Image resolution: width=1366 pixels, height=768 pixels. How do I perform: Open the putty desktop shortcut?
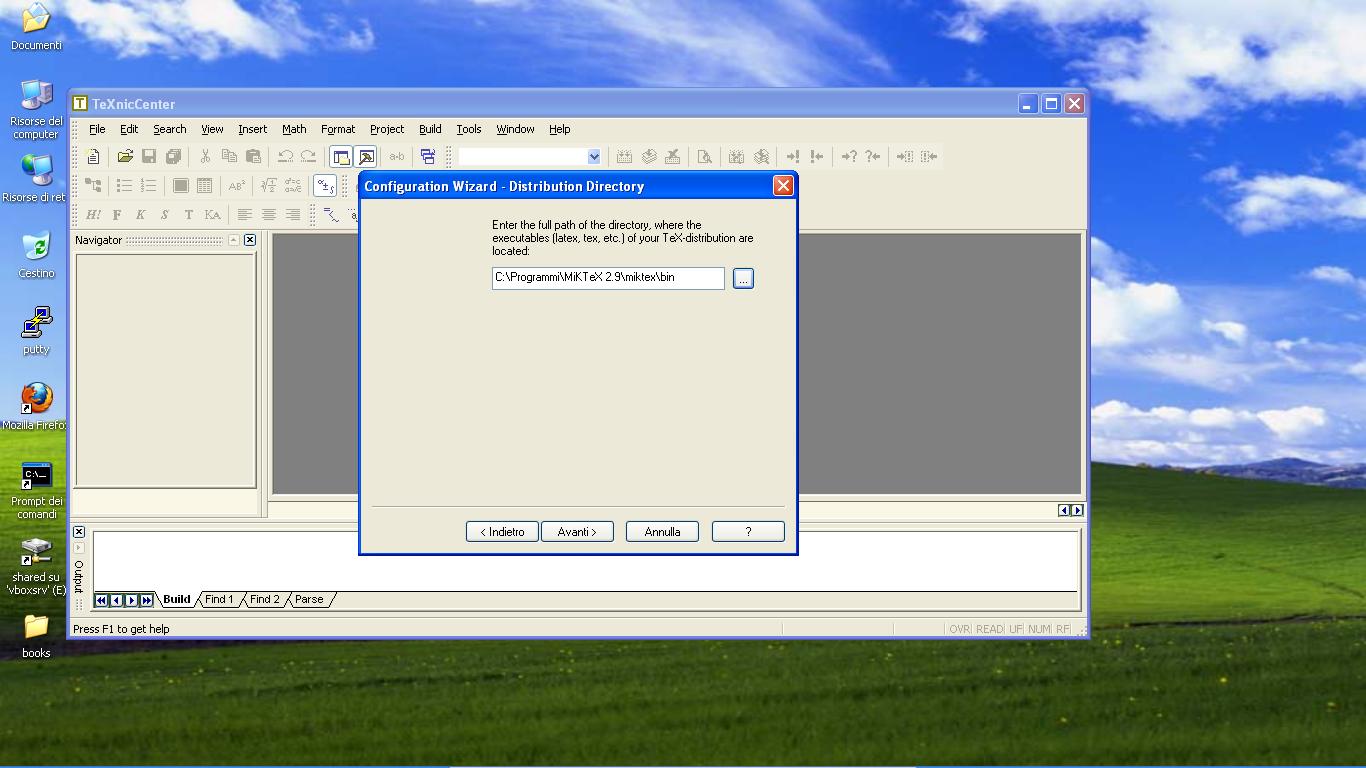(37, 331)
